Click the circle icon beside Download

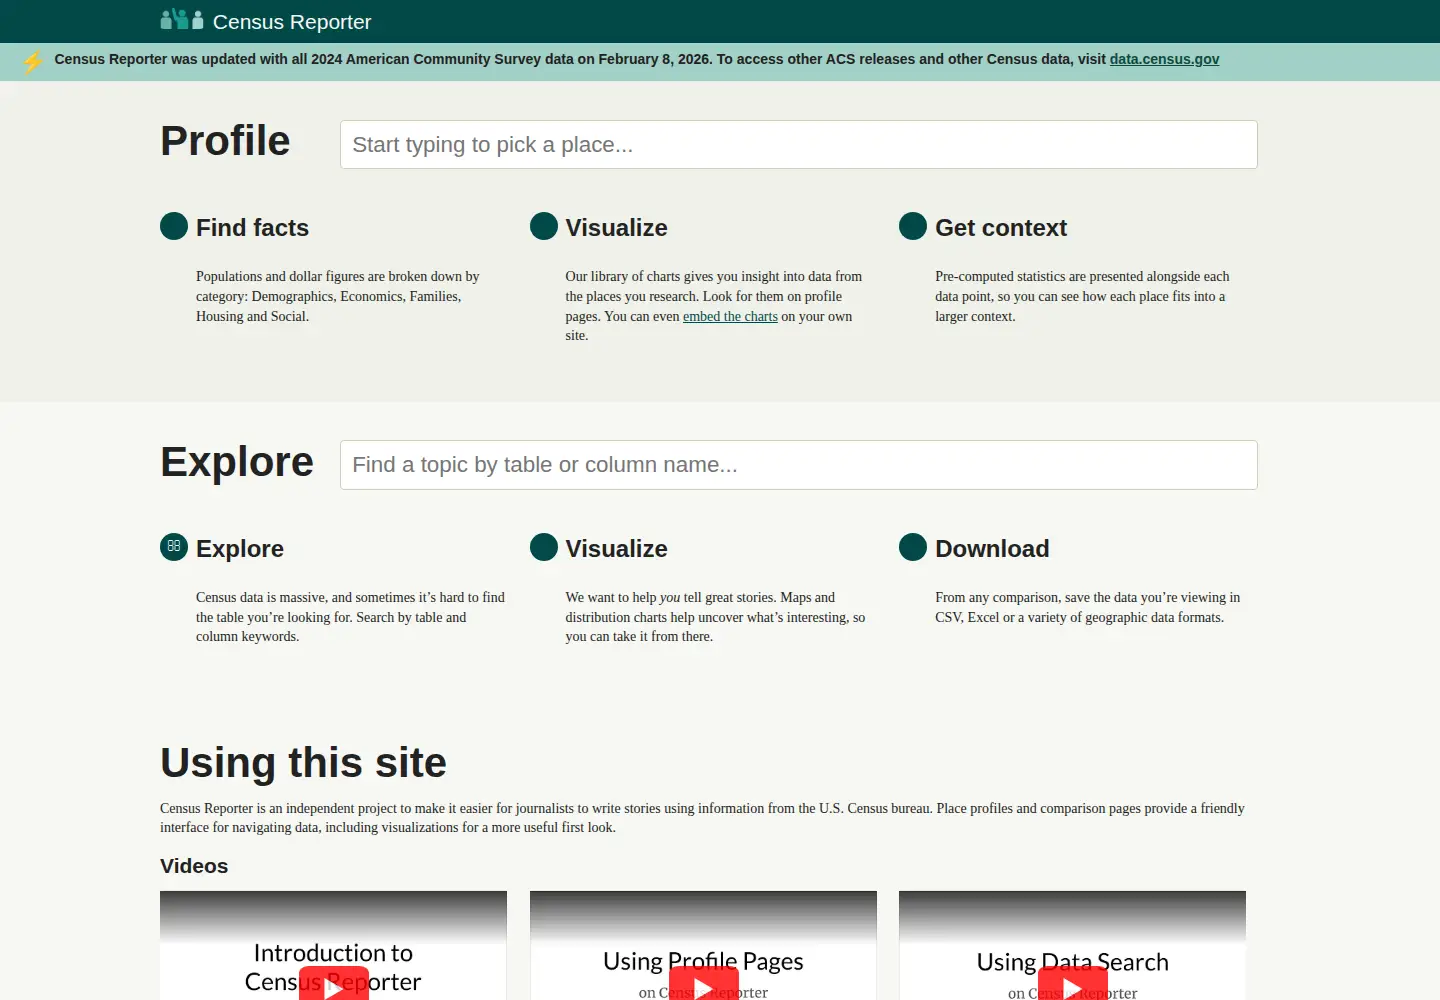913,547
